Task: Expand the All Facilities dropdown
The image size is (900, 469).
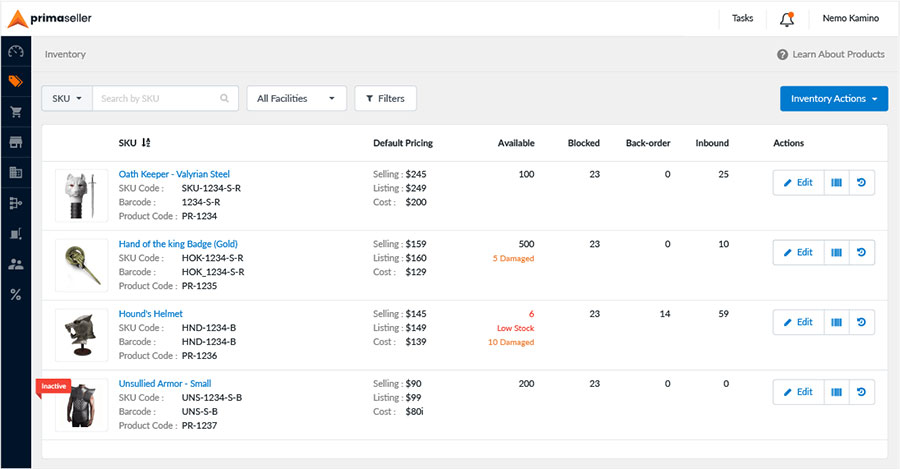Action: click(x=296, y=98)
